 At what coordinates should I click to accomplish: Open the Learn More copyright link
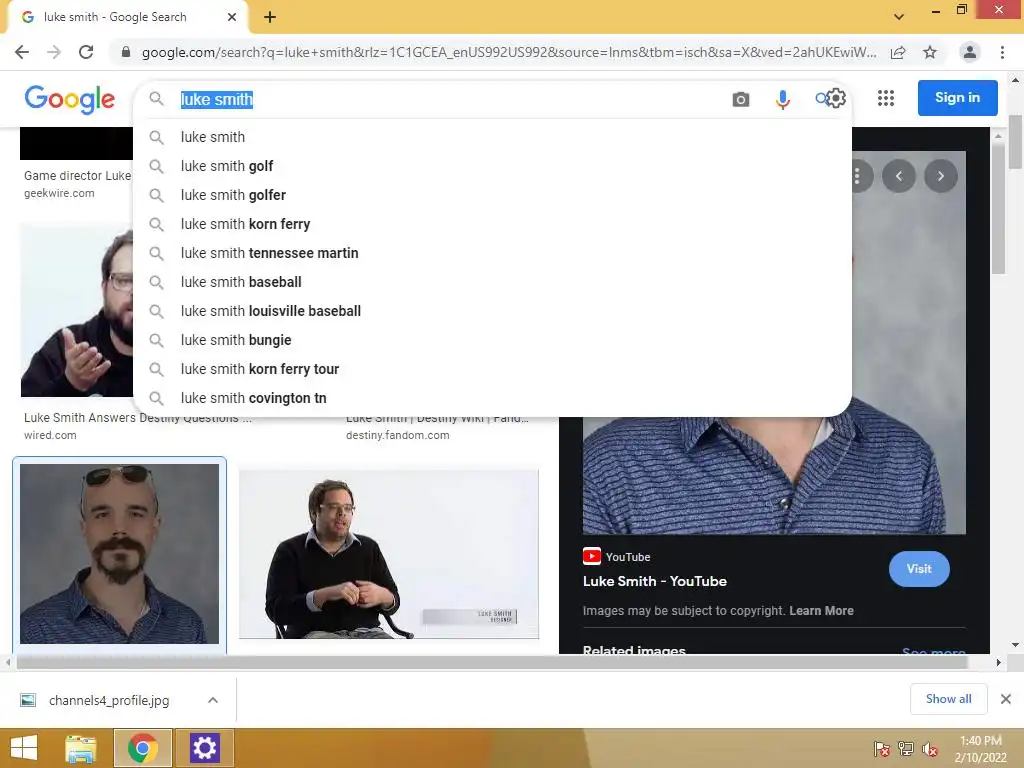[x=821, y=611]
